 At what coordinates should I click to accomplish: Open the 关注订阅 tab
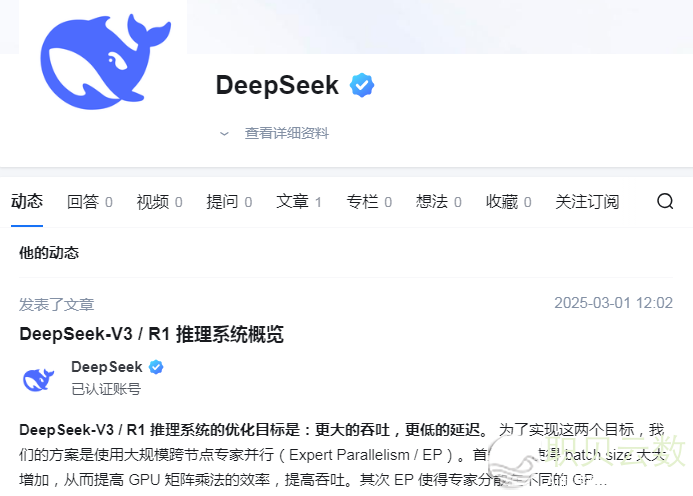point(587,202)
